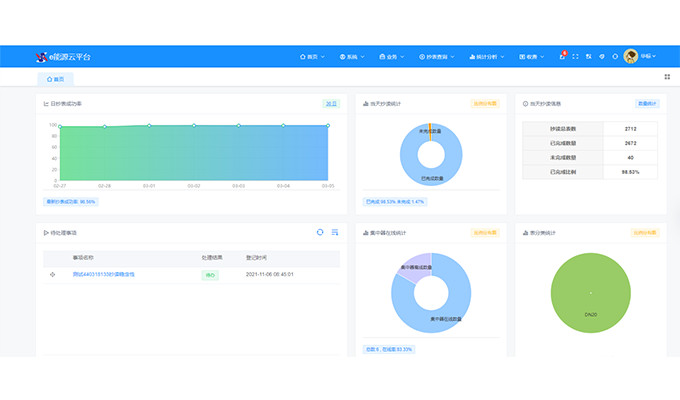680x400 pixels.
Task: Open the task link 测试44031813361
Action: coord(103,274)
